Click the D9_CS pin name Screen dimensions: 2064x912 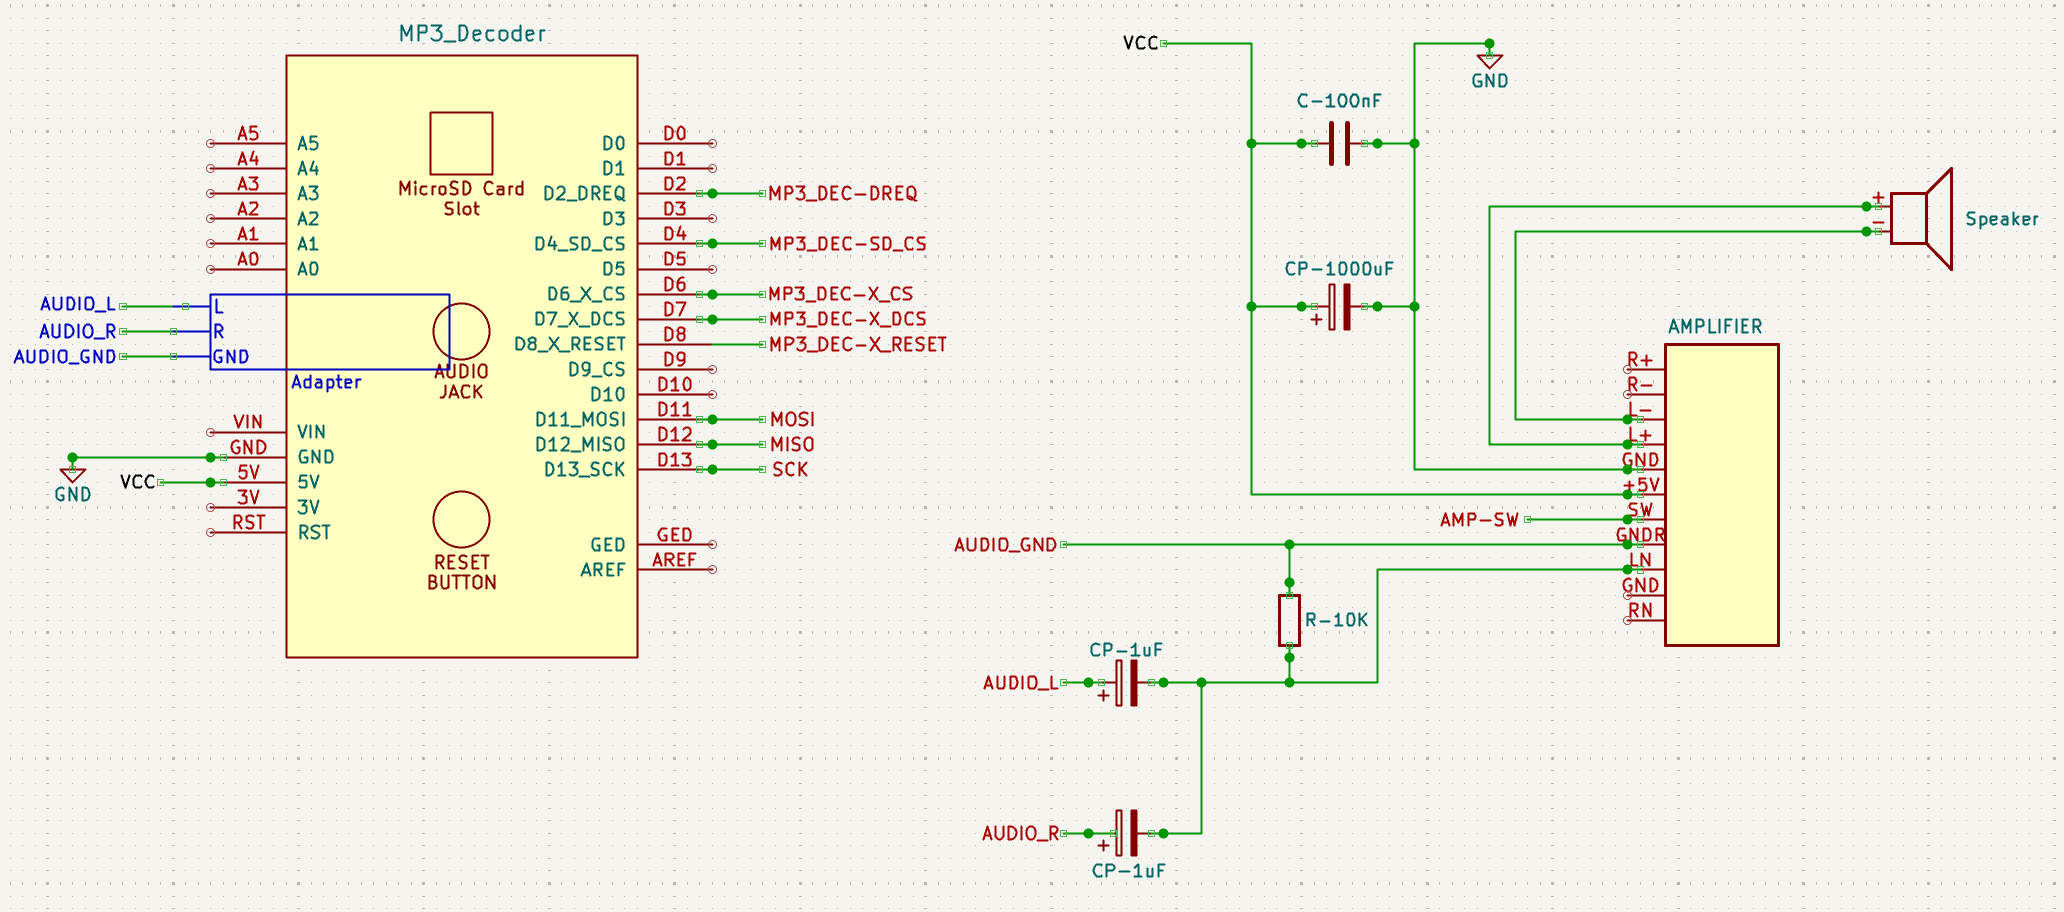(x=596, y=369)
